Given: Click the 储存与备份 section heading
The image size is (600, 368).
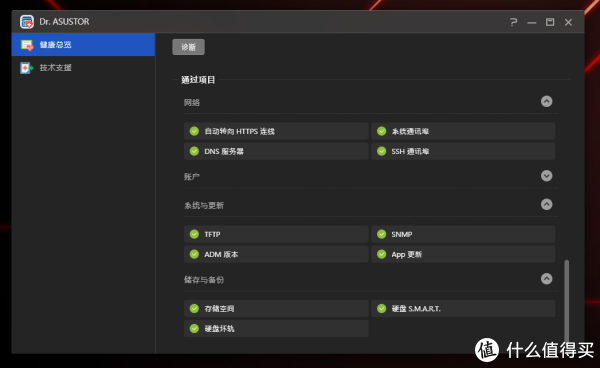Looking at the screenshot, I should [204, 280].
